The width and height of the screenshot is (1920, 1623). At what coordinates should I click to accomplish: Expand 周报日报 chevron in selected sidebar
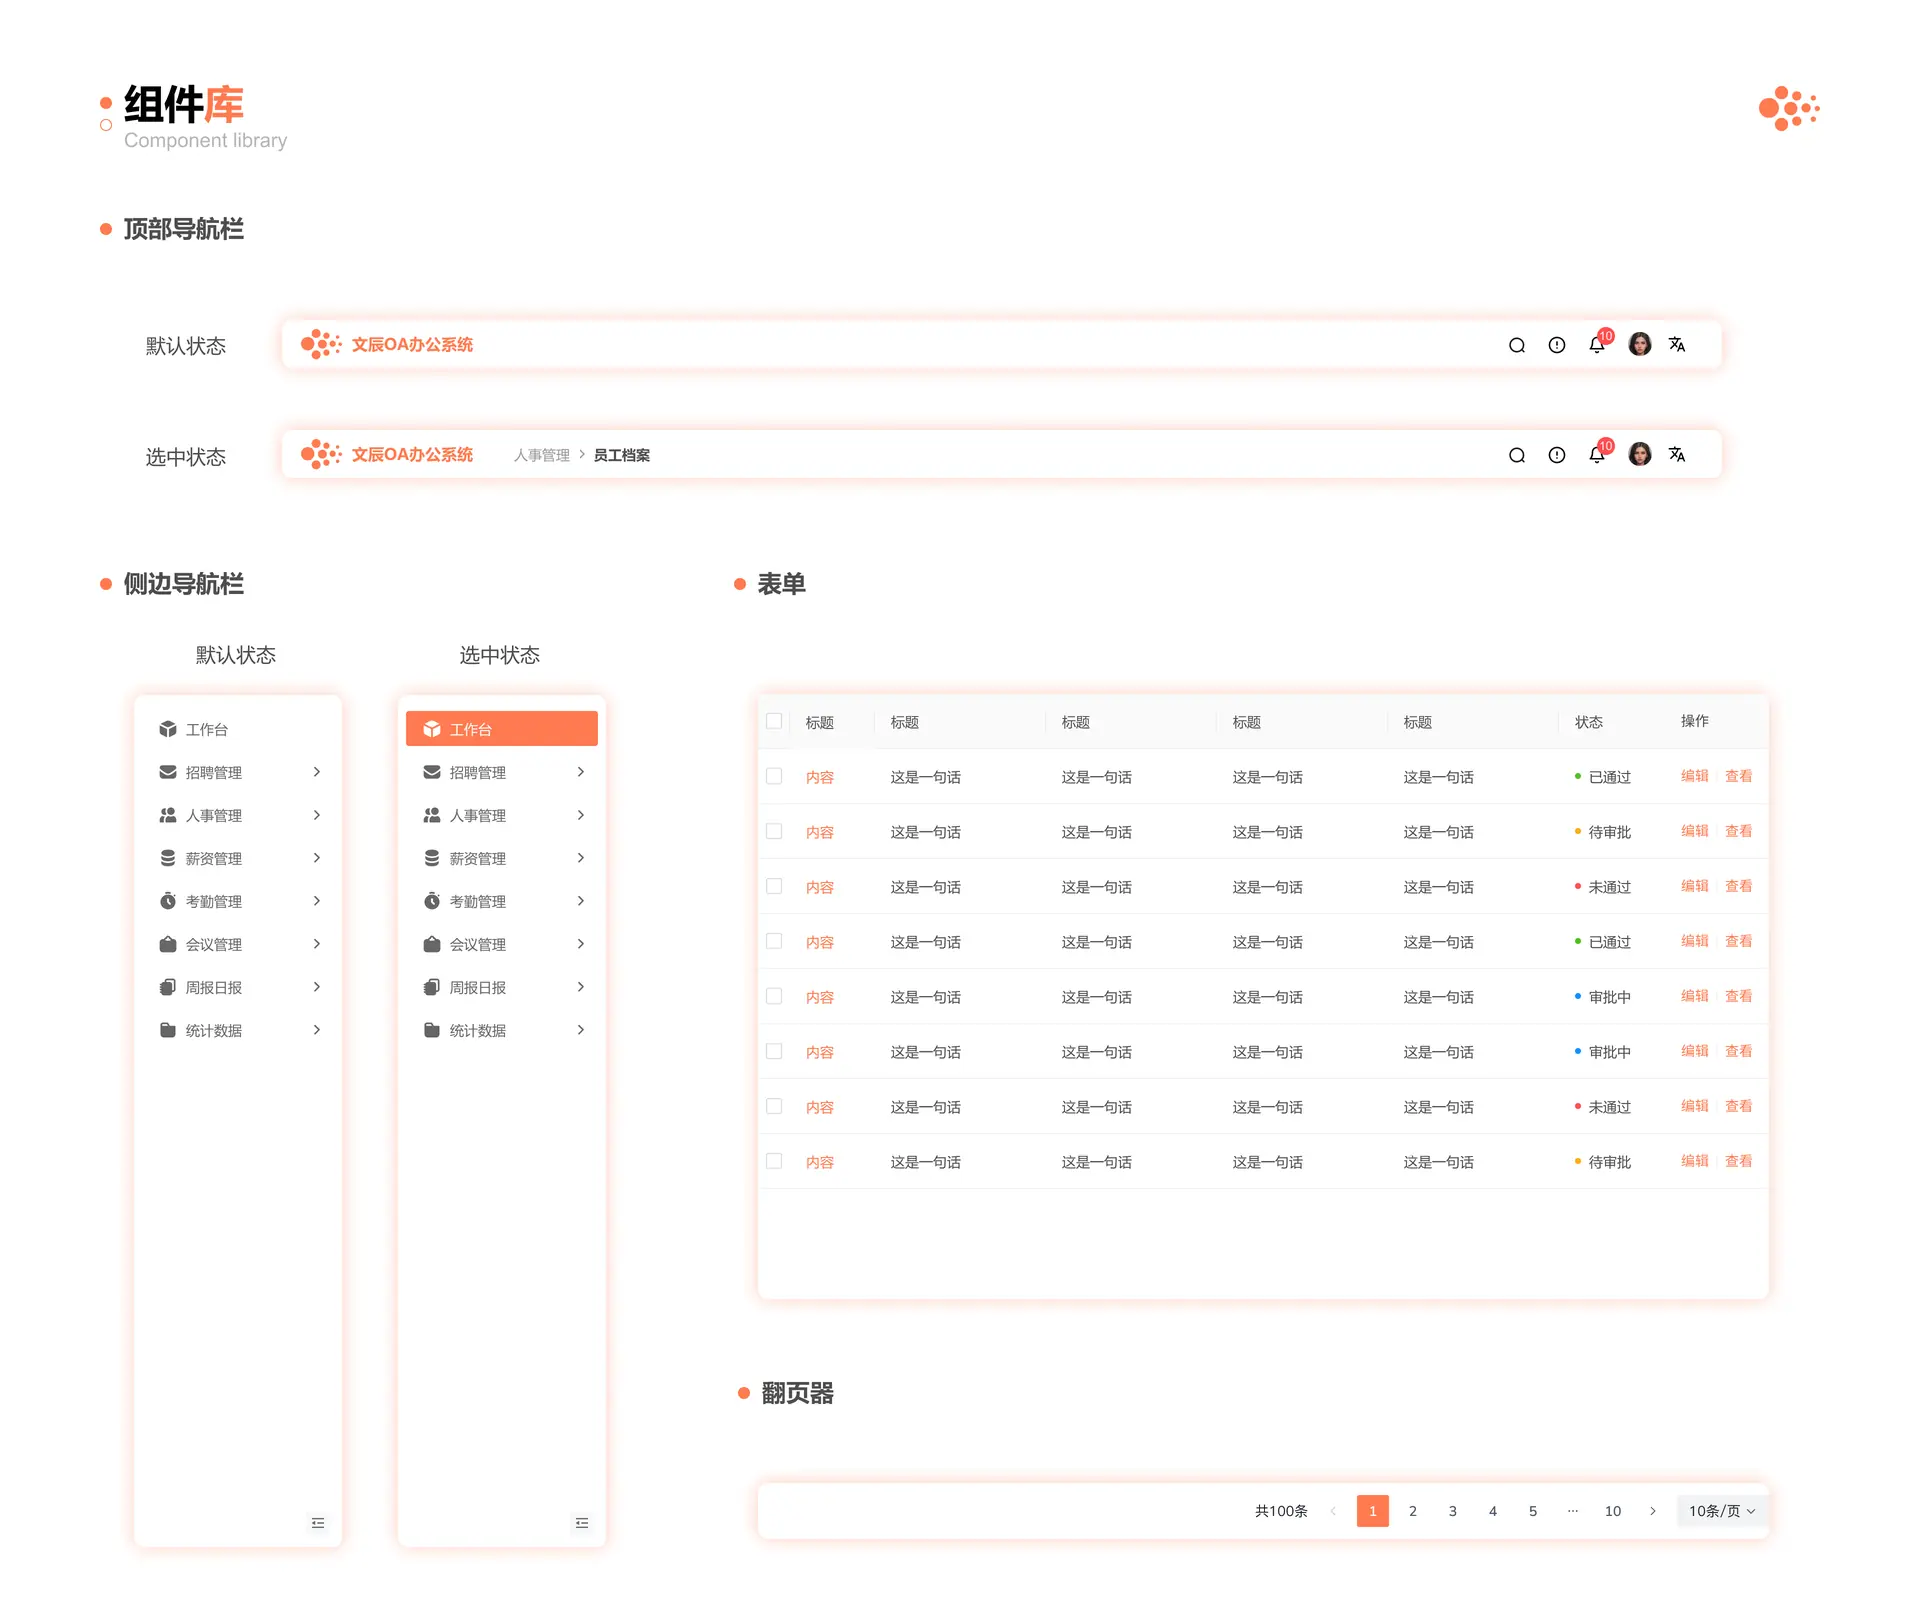coord(581,987)
